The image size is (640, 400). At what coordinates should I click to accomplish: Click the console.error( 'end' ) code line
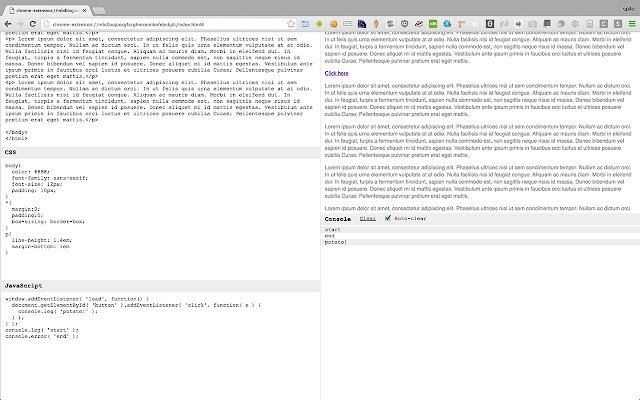tap(42, 336)
